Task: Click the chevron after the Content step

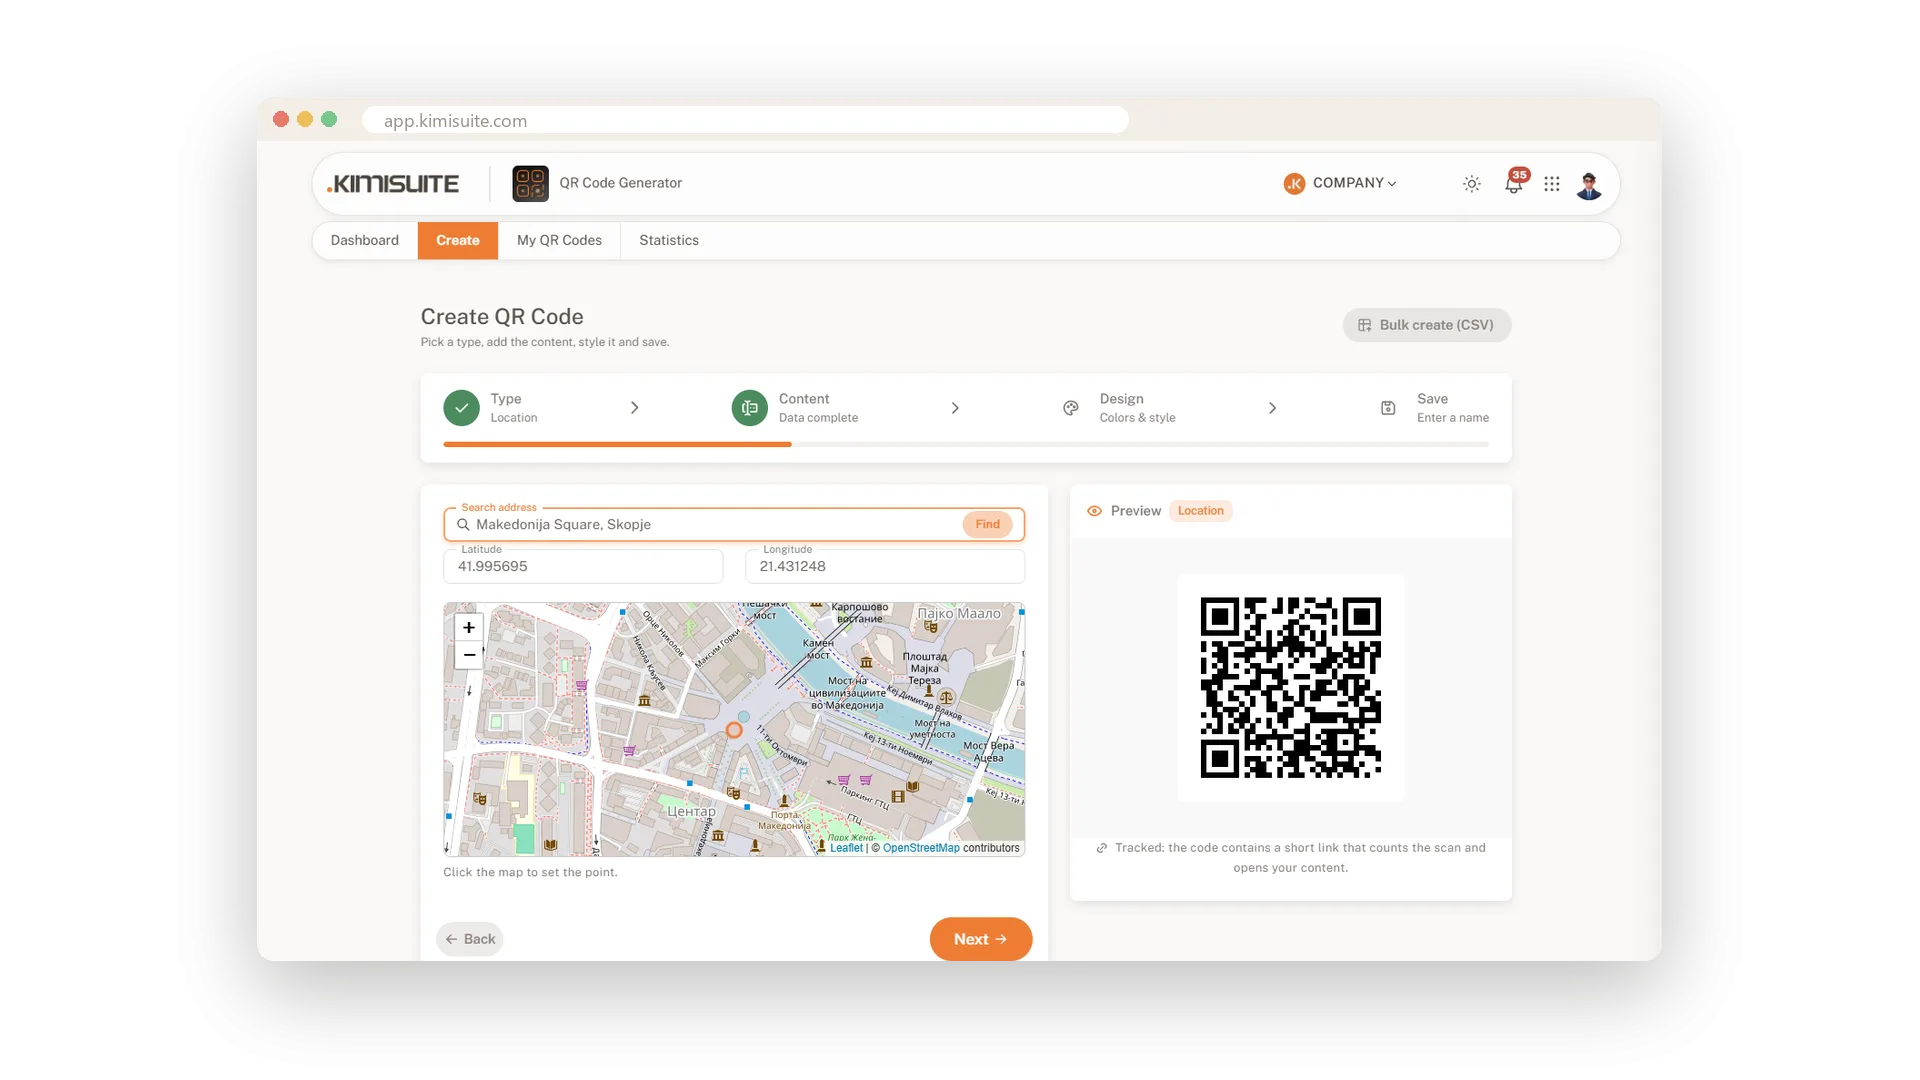Action: point(955,408)
